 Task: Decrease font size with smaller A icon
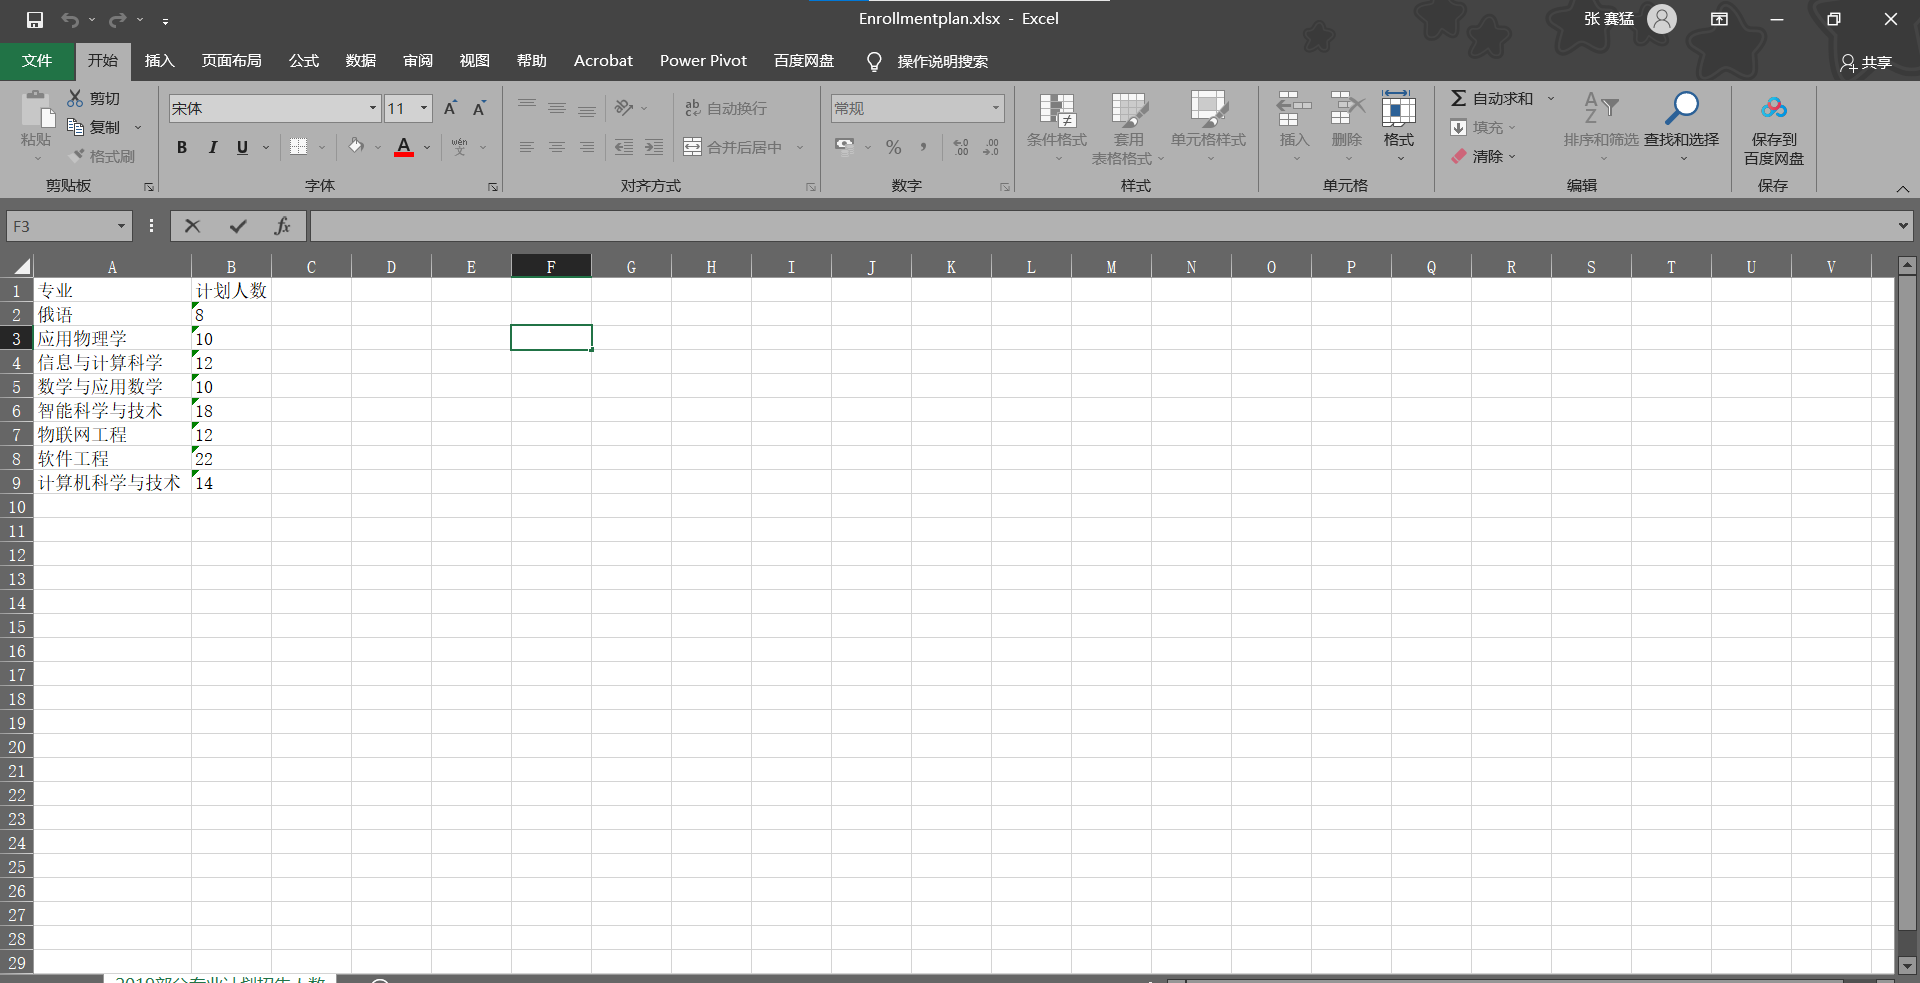[x=480, y=108]
